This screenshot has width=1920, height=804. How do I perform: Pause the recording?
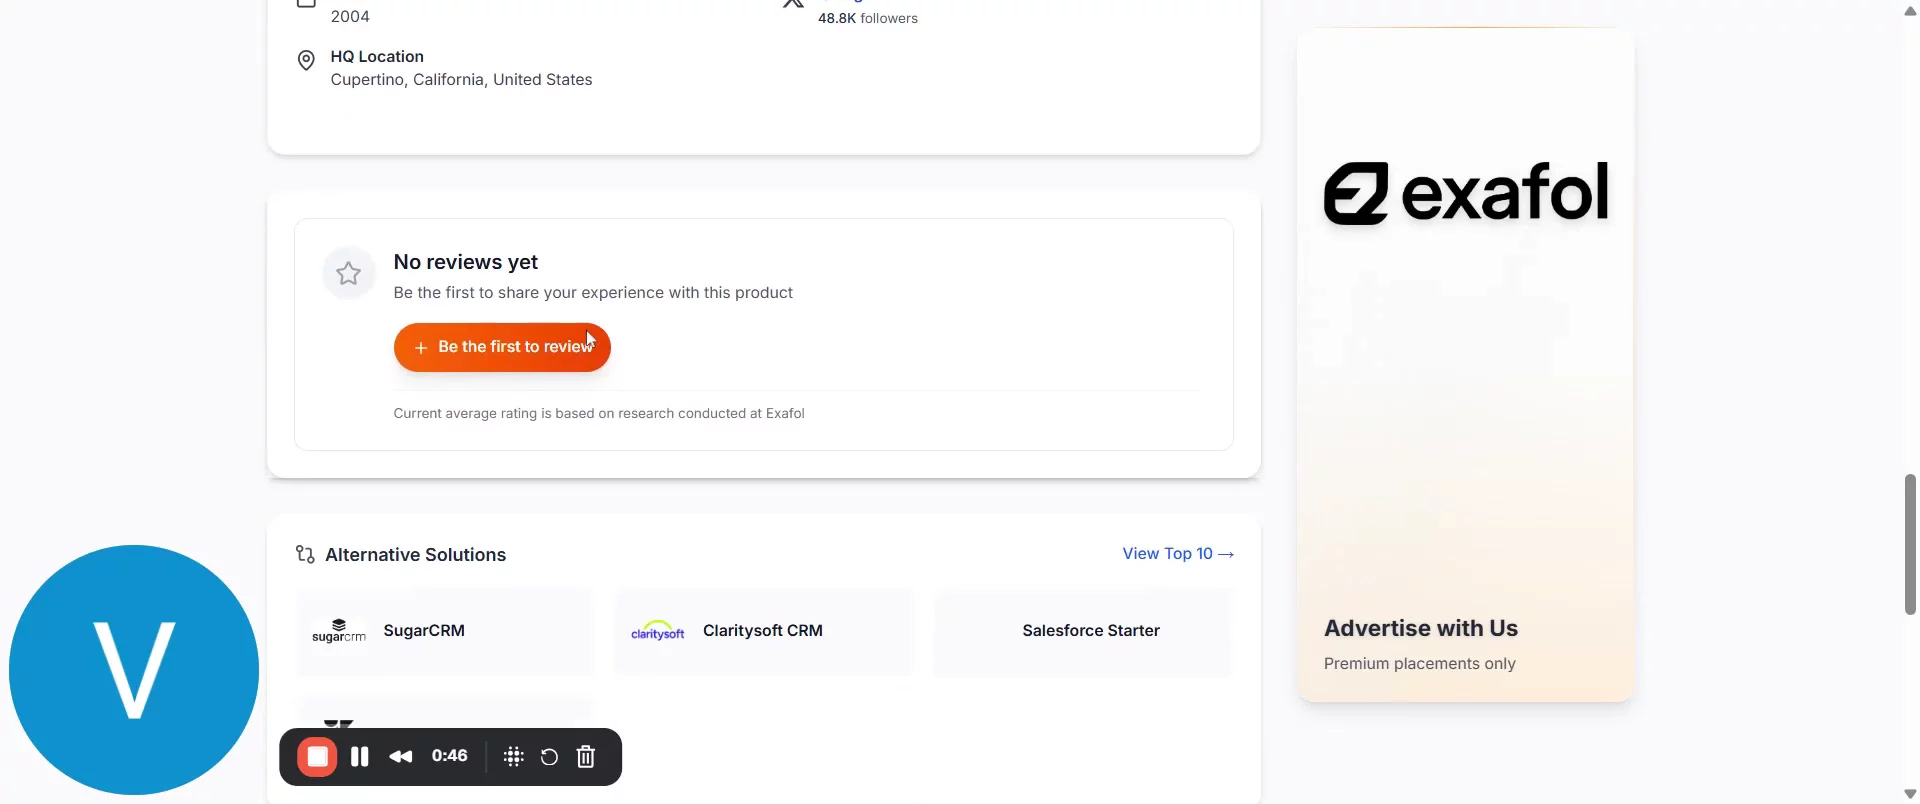[x=360, y=757]
